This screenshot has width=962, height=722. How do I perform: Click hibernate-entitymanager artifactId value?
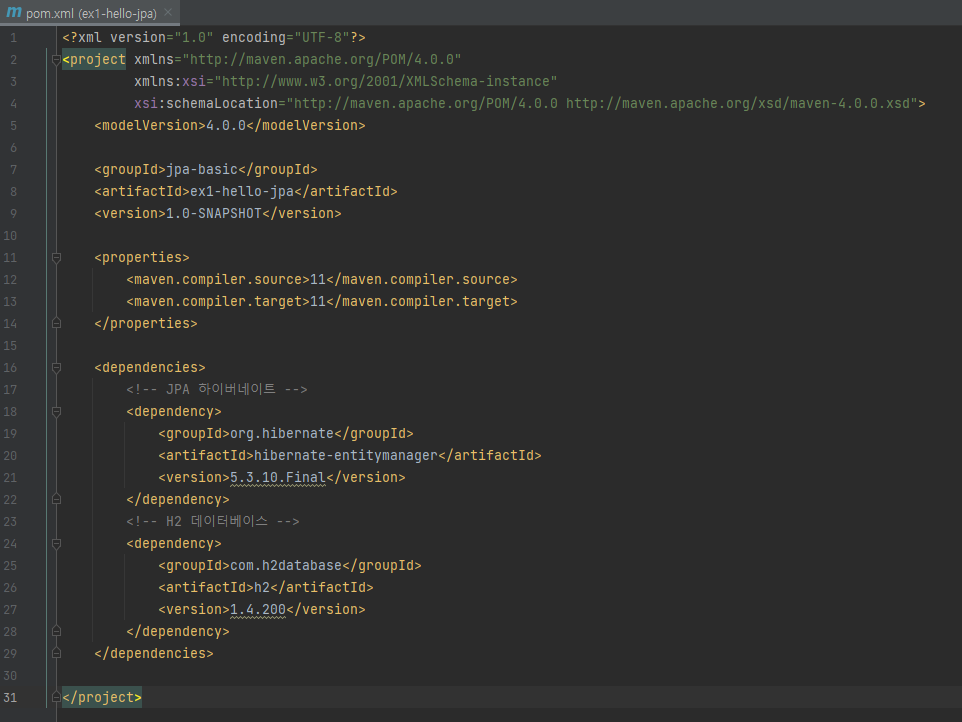[345, 456]
